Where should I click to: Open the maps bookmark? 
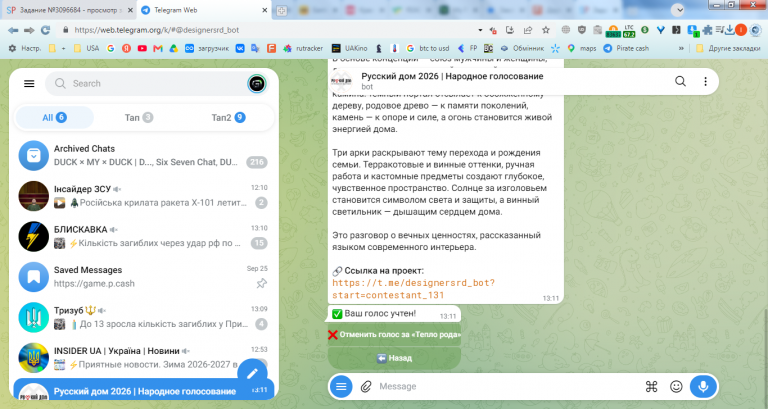581,48
